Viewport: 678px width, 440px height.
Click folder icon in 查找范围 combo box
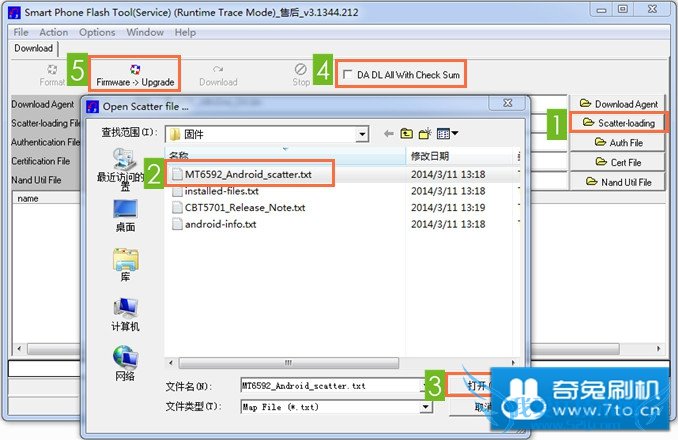pyautogui.click(x=175, y=134)
